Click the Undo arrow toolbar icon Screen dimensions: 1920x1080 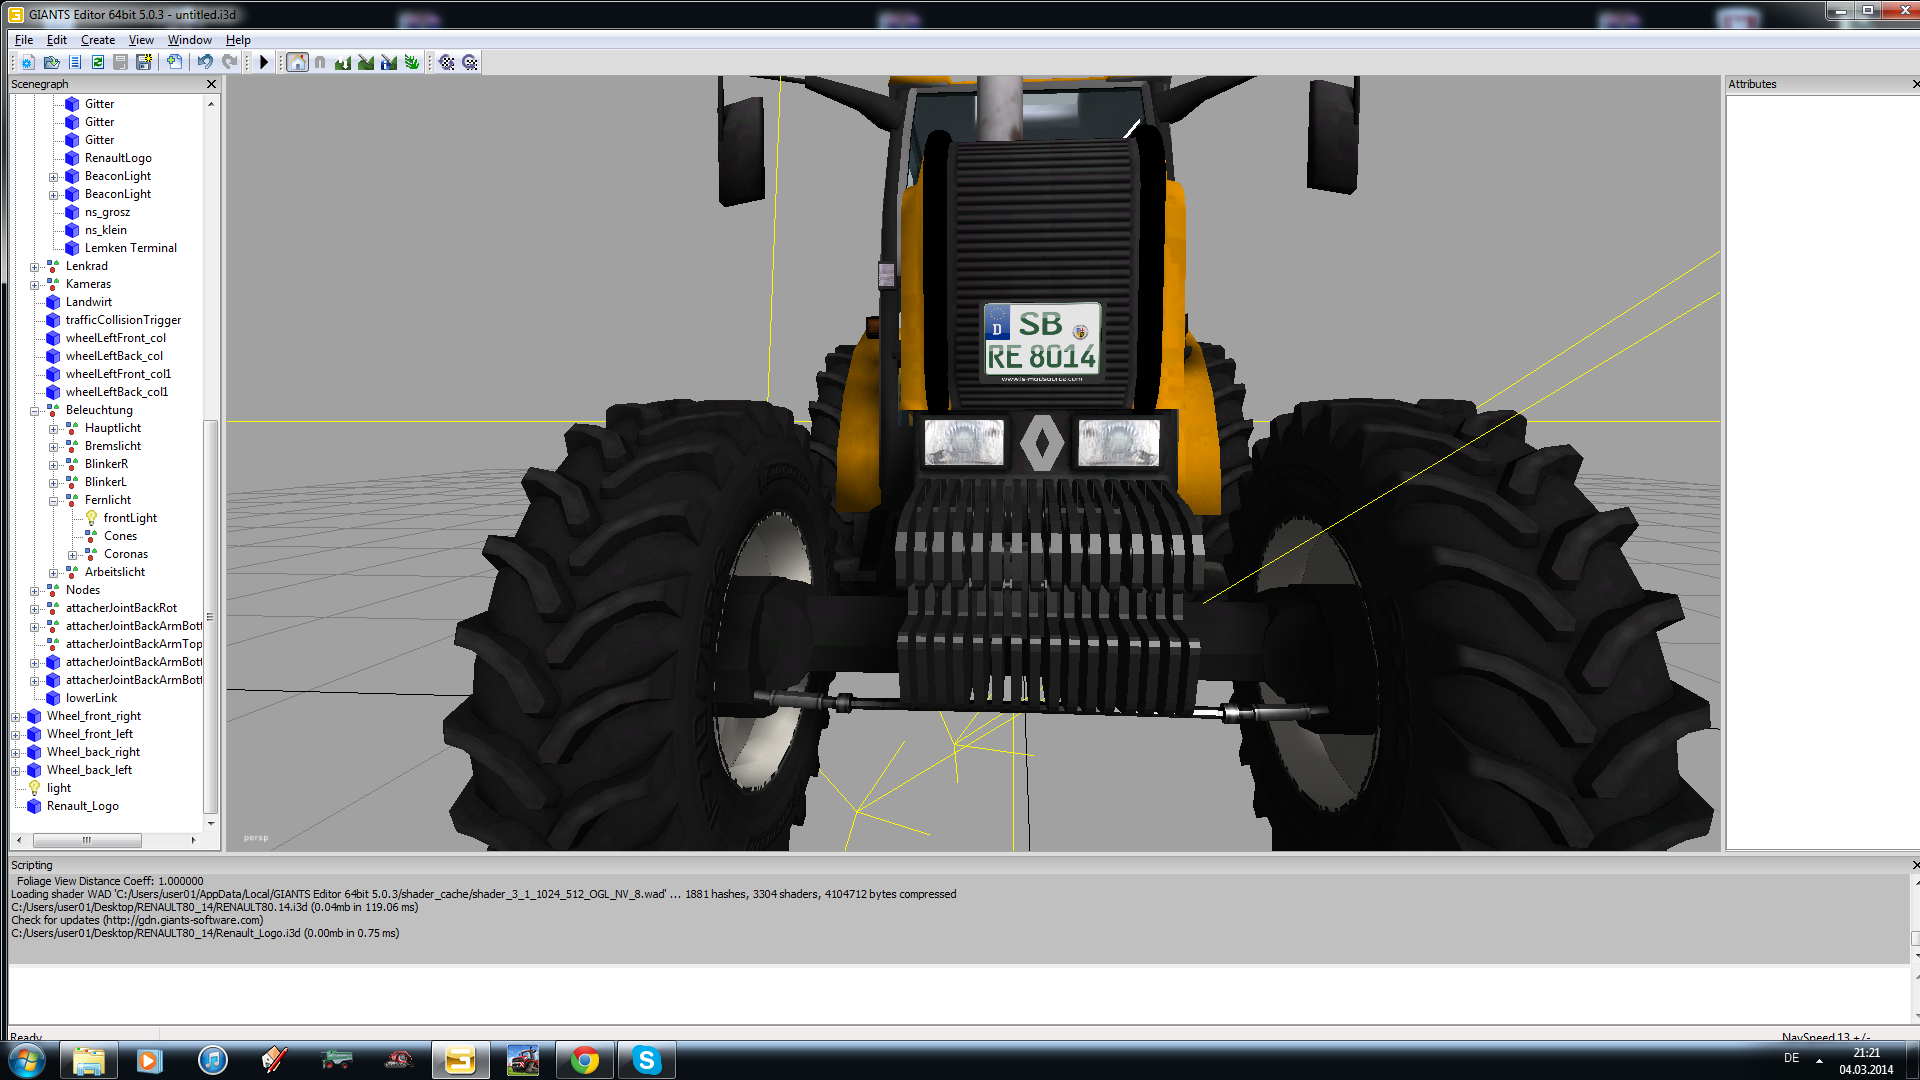(205, 62)
